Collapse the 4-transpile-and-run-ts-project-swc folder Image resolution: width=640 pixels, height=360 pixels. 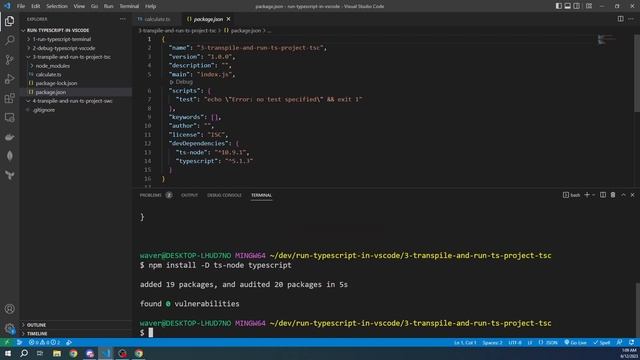[72, 101]
